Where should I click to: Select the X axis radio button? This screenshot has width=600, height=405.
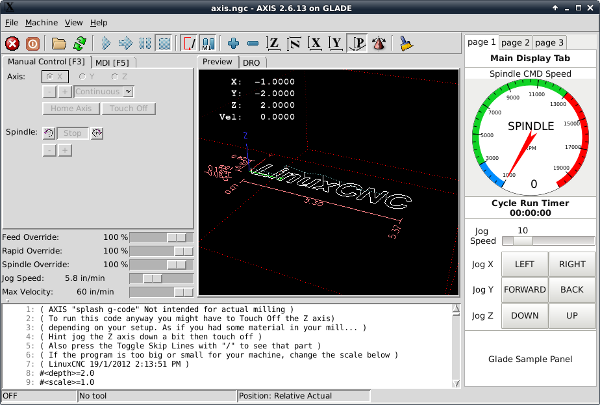pos(55,77)
